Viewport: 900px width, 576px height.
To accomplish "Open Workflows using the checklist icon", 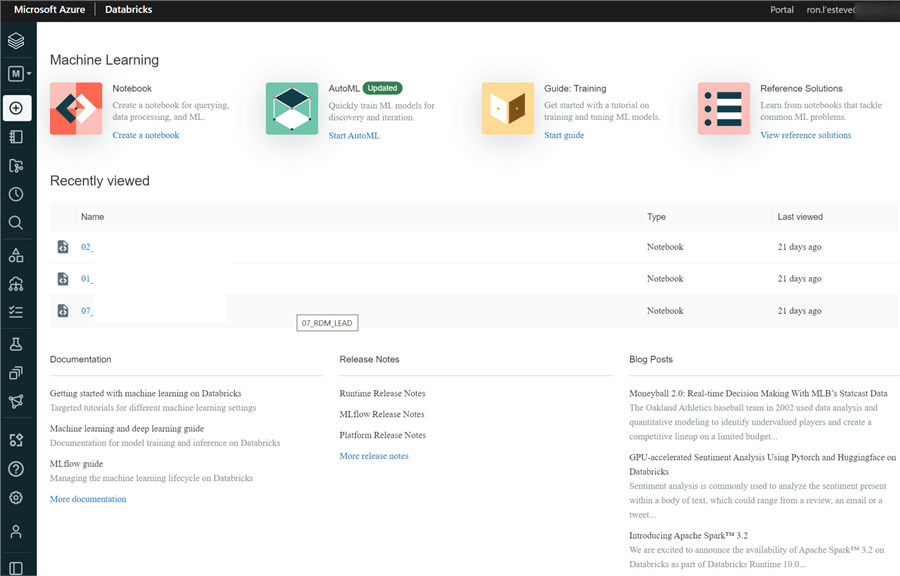I will point(15,311).
